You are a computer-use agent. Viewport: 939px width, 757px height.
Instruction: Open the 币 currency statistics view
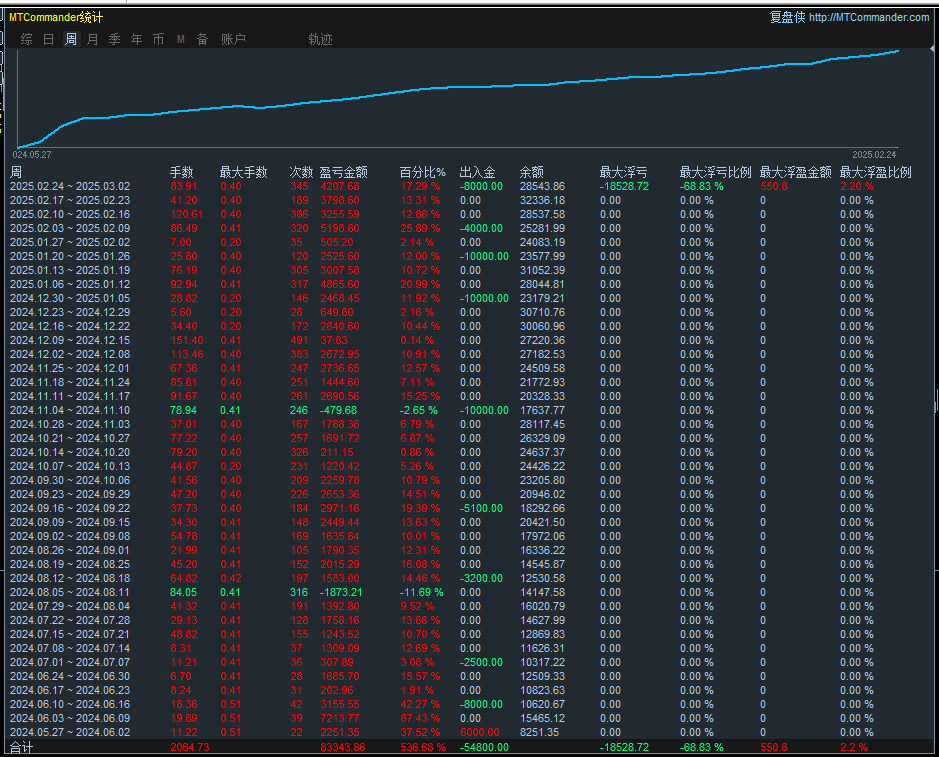click(158, 40)
